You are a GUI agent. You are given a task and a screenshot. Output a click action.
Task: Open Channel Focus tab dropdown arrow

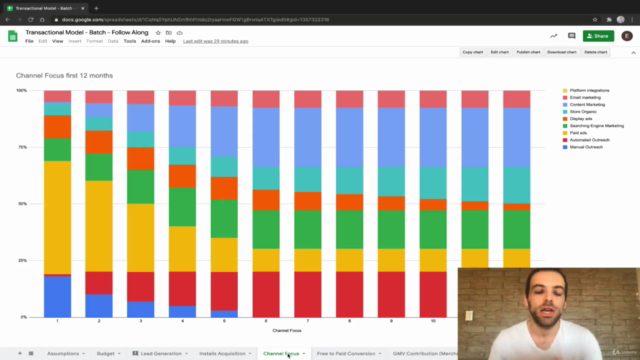[x=304, y=353]
